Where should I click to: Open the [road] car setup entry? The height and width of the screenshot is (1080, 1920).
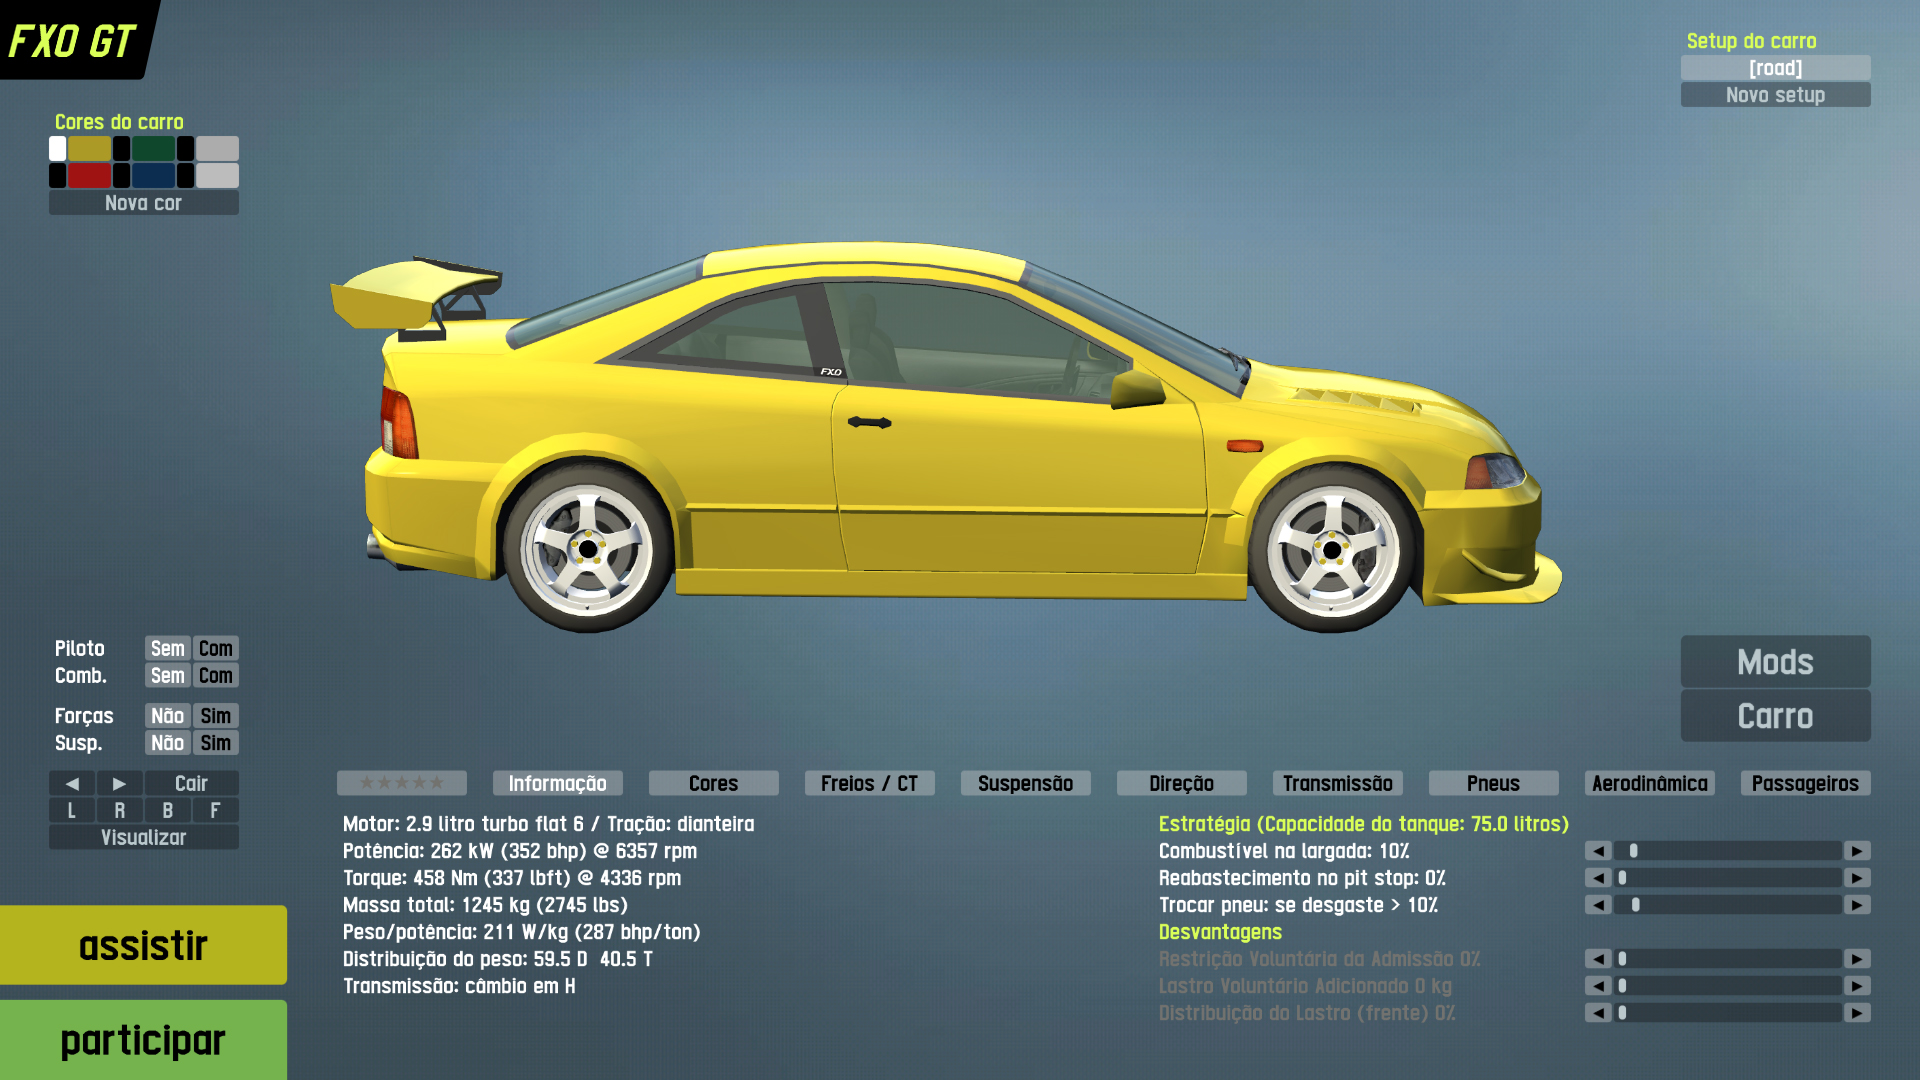pyautogui.click(x=1775, y=68)
